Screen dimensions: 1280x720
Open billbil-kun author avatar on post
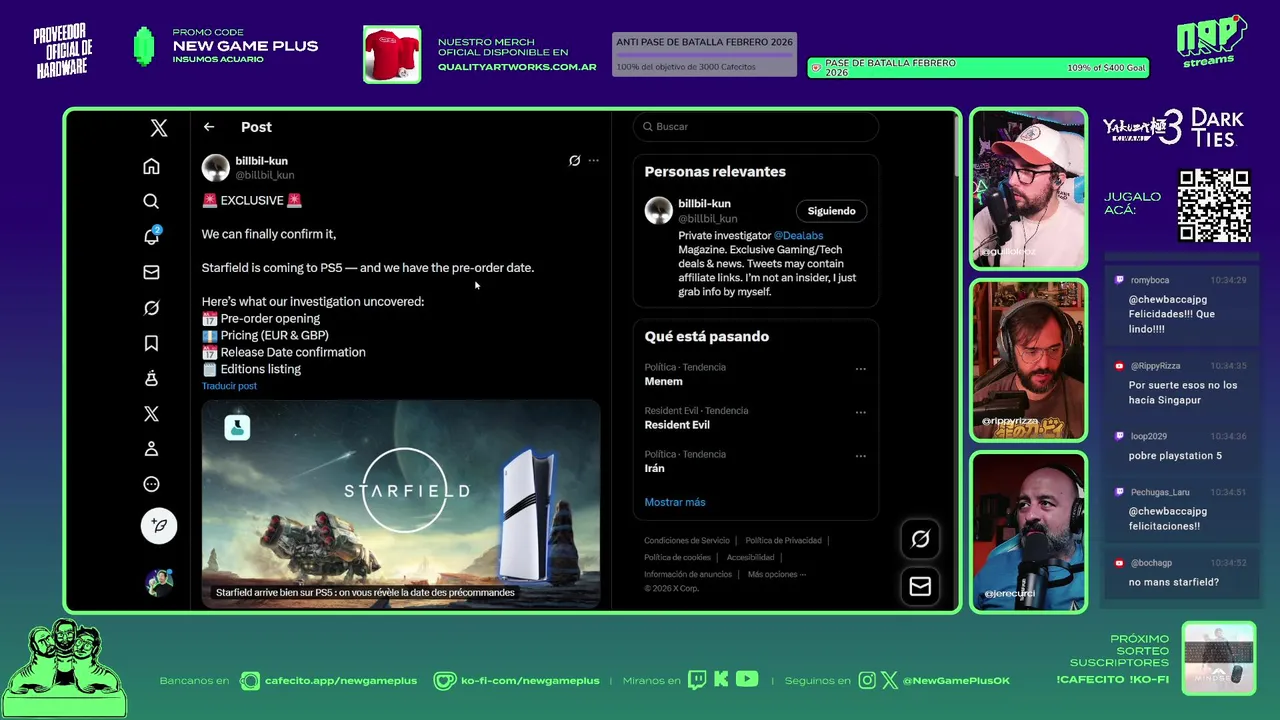[215, 168]
